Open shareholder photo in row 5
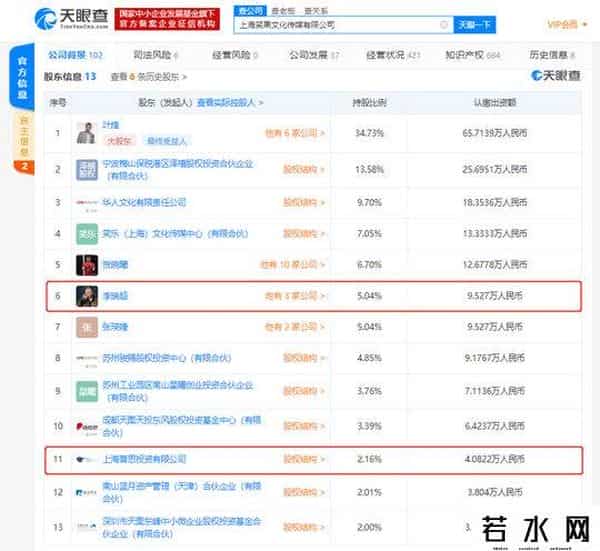The width and height of the screenshot is (600, 551). click(87, 265)
